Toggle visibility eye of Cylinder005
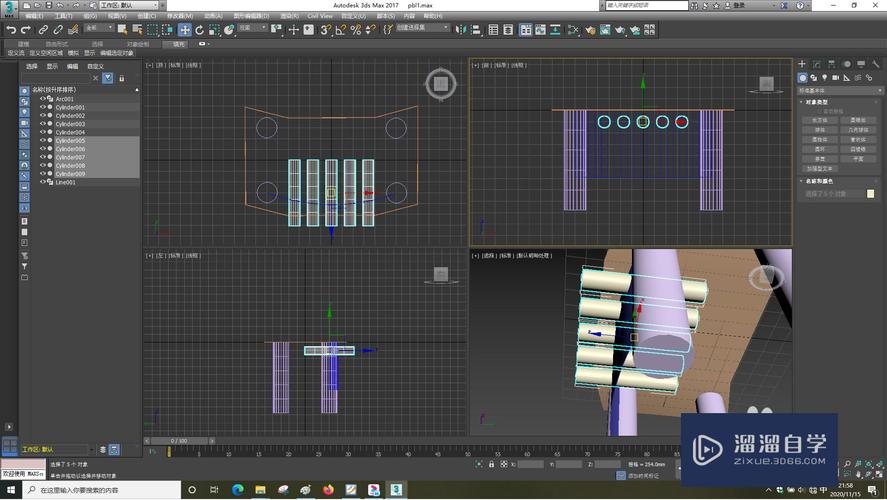This screenshot has width=887, height=500. coord(42,140)
